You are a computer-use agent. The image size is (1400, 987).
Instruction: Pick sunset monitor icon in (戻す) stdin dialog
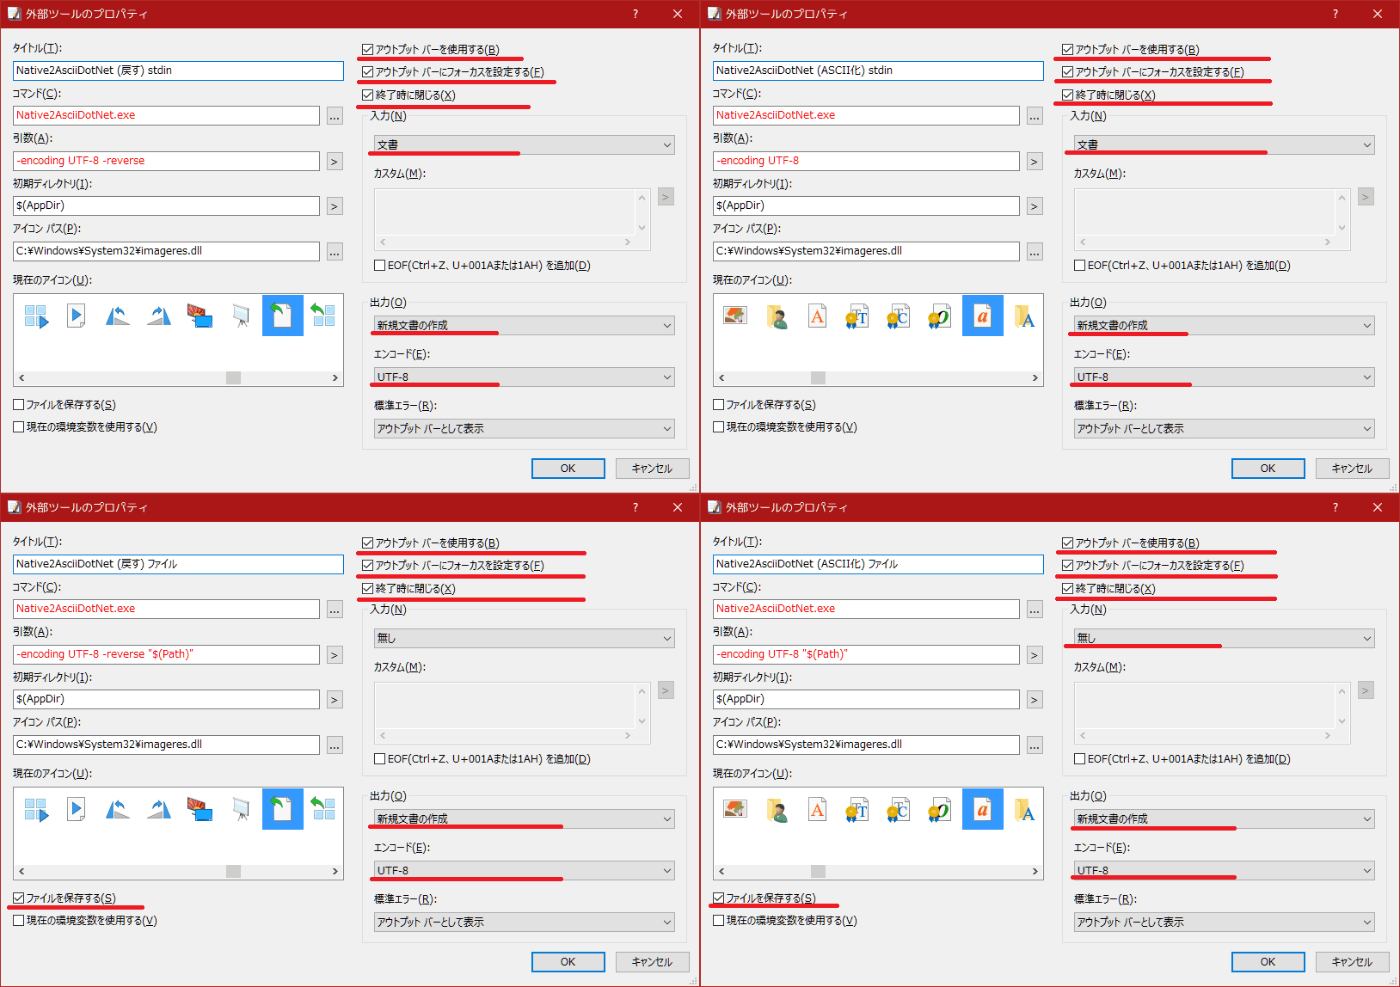coord(200,316)
